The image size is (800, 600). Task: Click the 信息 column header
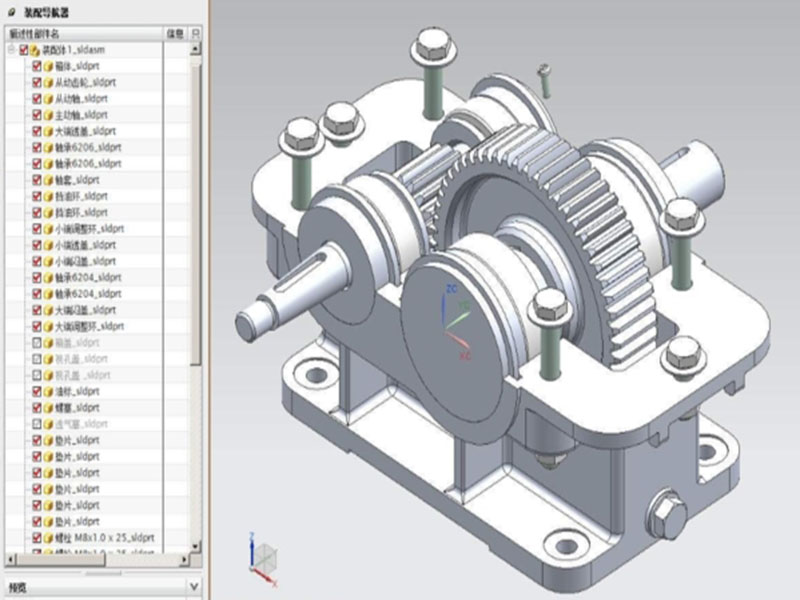tap(175, 33)
